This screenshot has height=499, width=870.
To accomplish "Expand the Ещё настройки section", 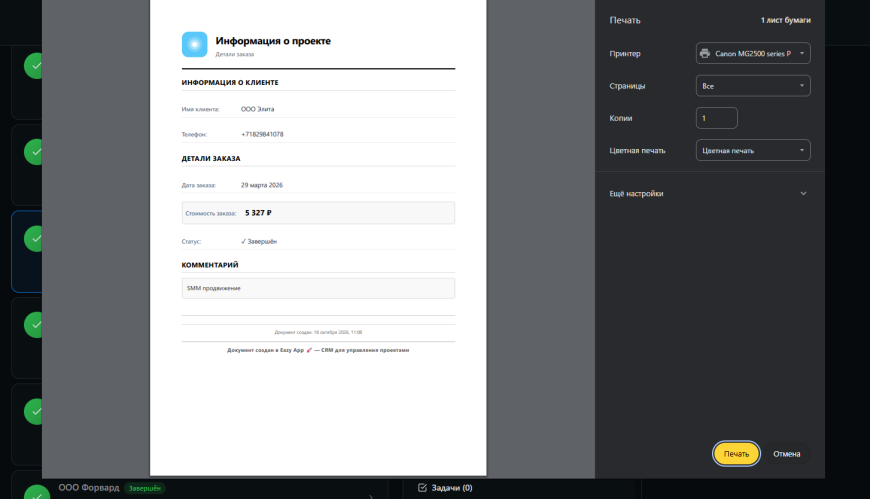I will 709,193.
